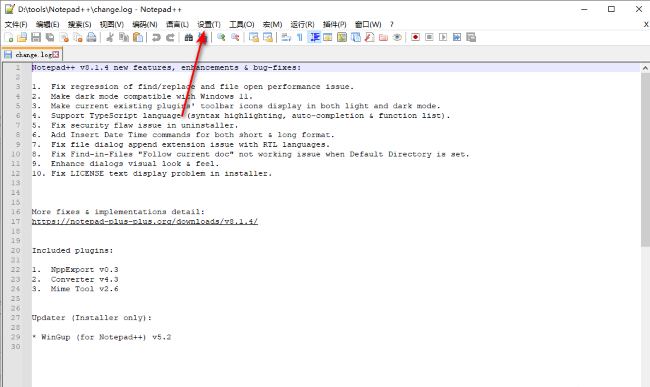Toggle synchronize vertical scrolling icon

pos(254,38)
